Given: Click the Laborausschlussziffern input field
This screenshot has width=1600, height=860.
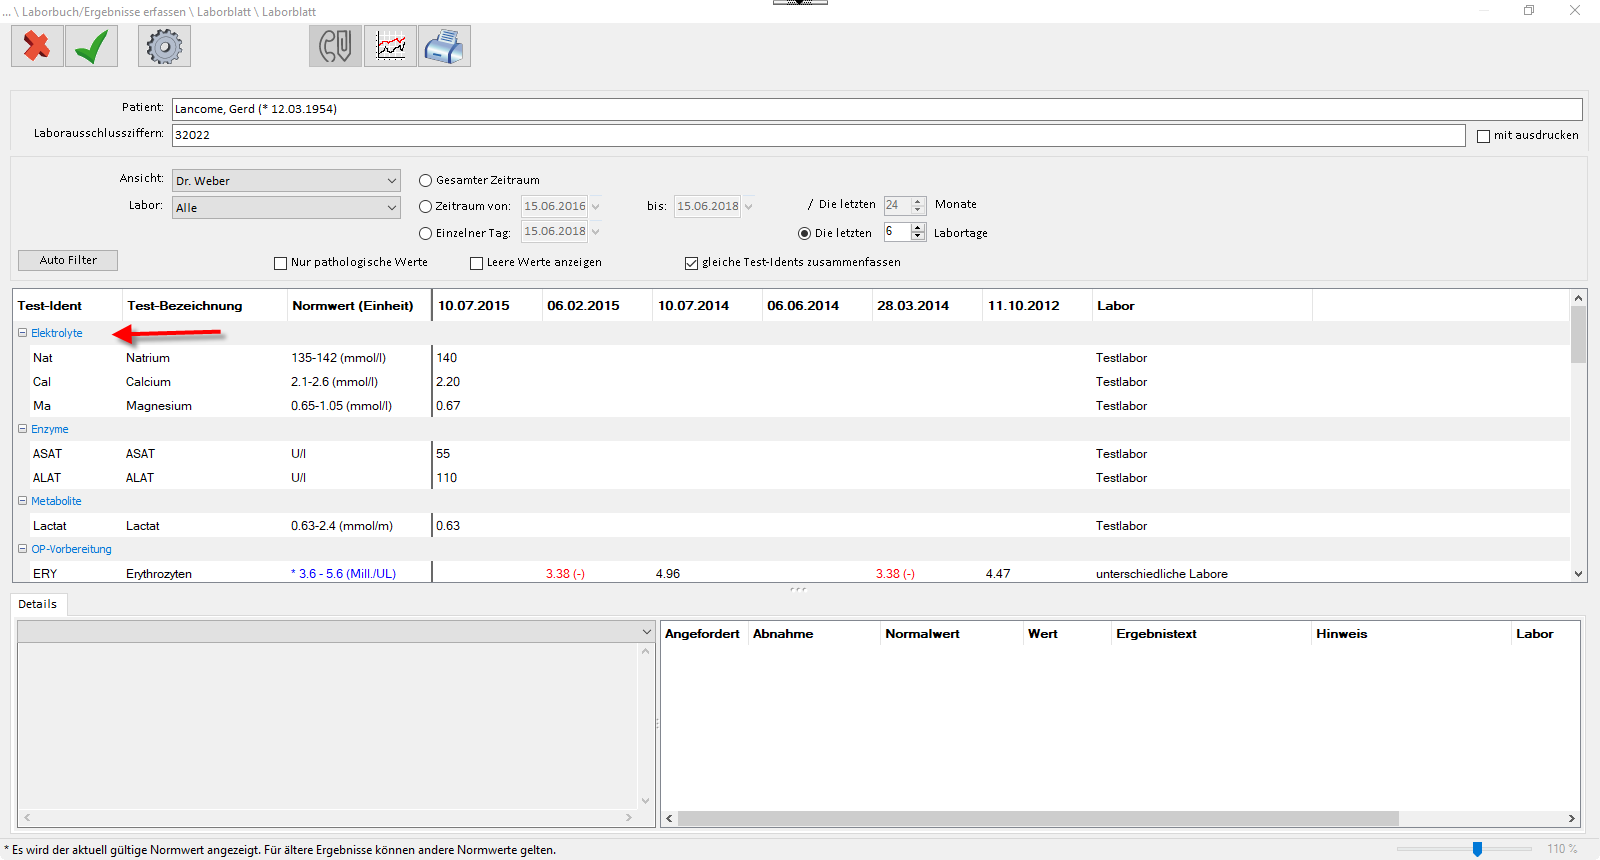Looking at the screenshot, I should [x=818, y=135].
